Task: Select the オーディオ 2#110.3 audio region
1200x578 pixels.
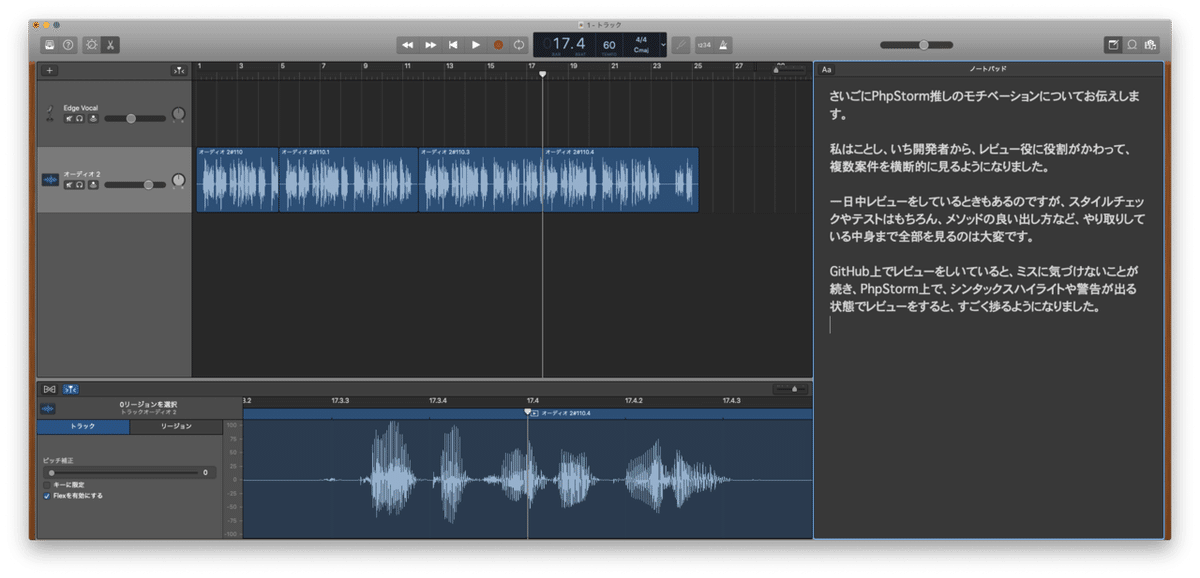Action: click(480, 180)
